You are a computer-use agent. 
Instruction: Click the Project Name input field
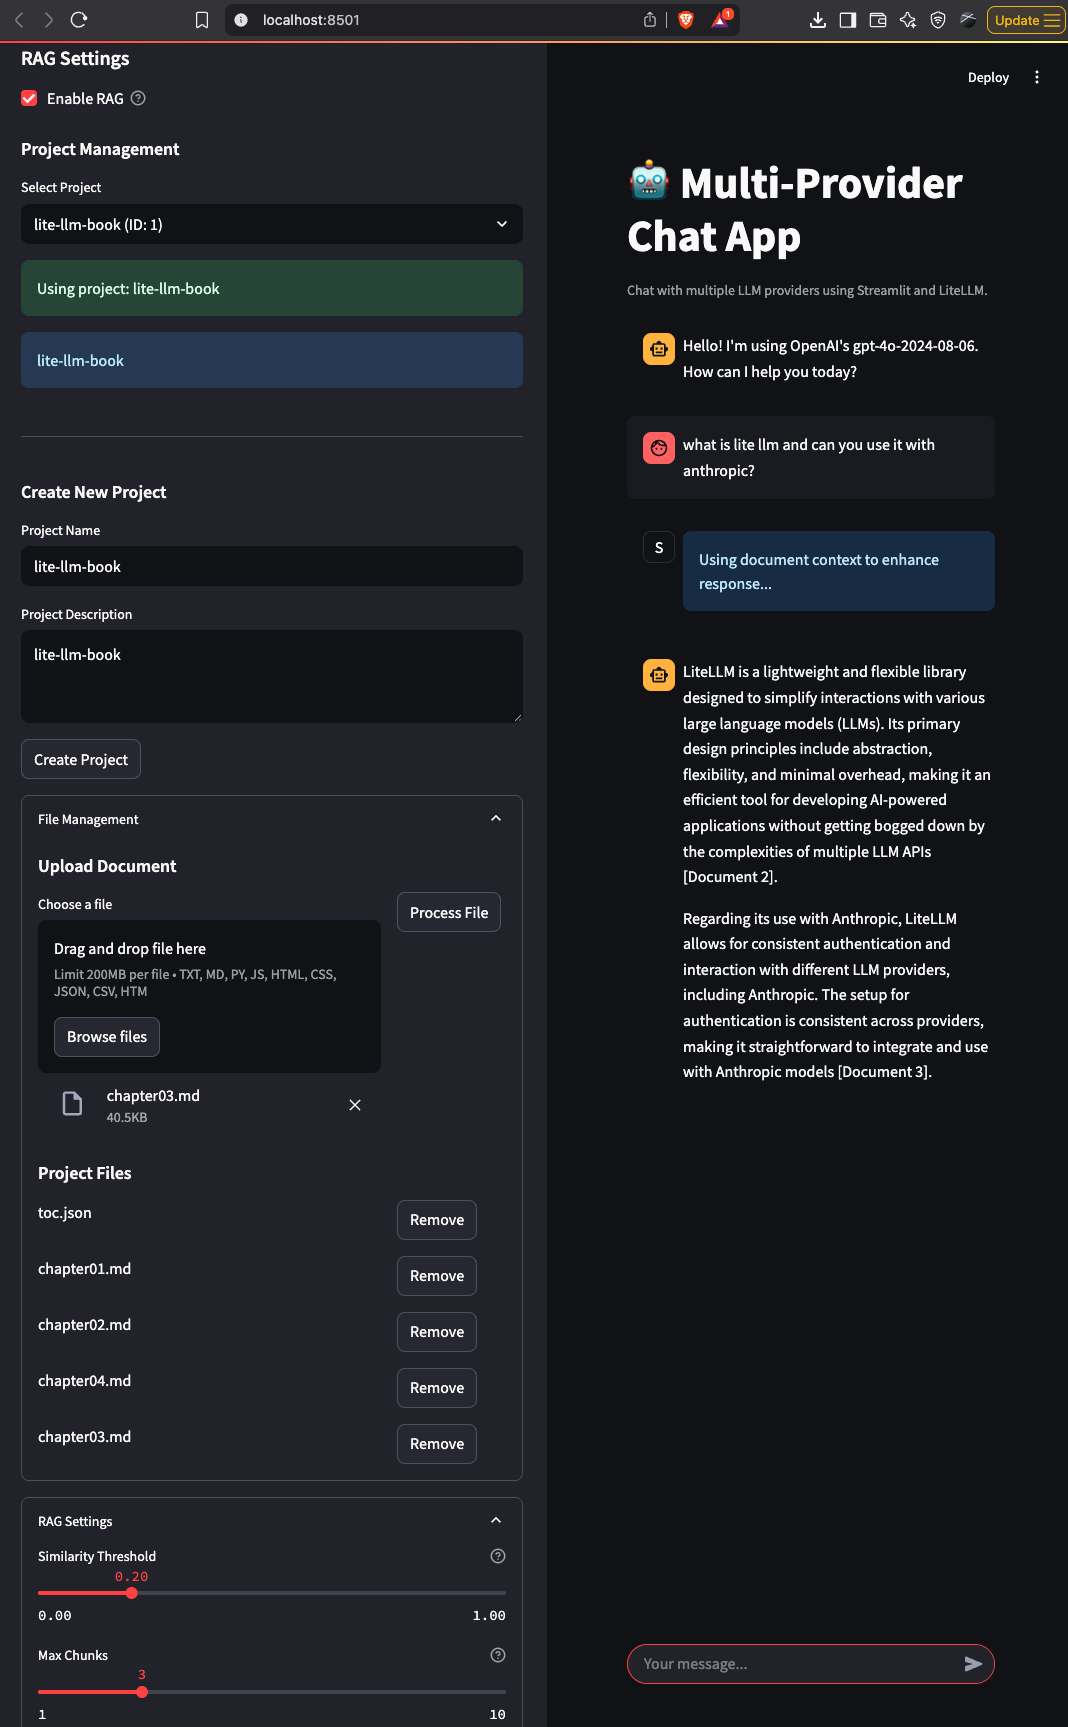(x=272, y=566)
